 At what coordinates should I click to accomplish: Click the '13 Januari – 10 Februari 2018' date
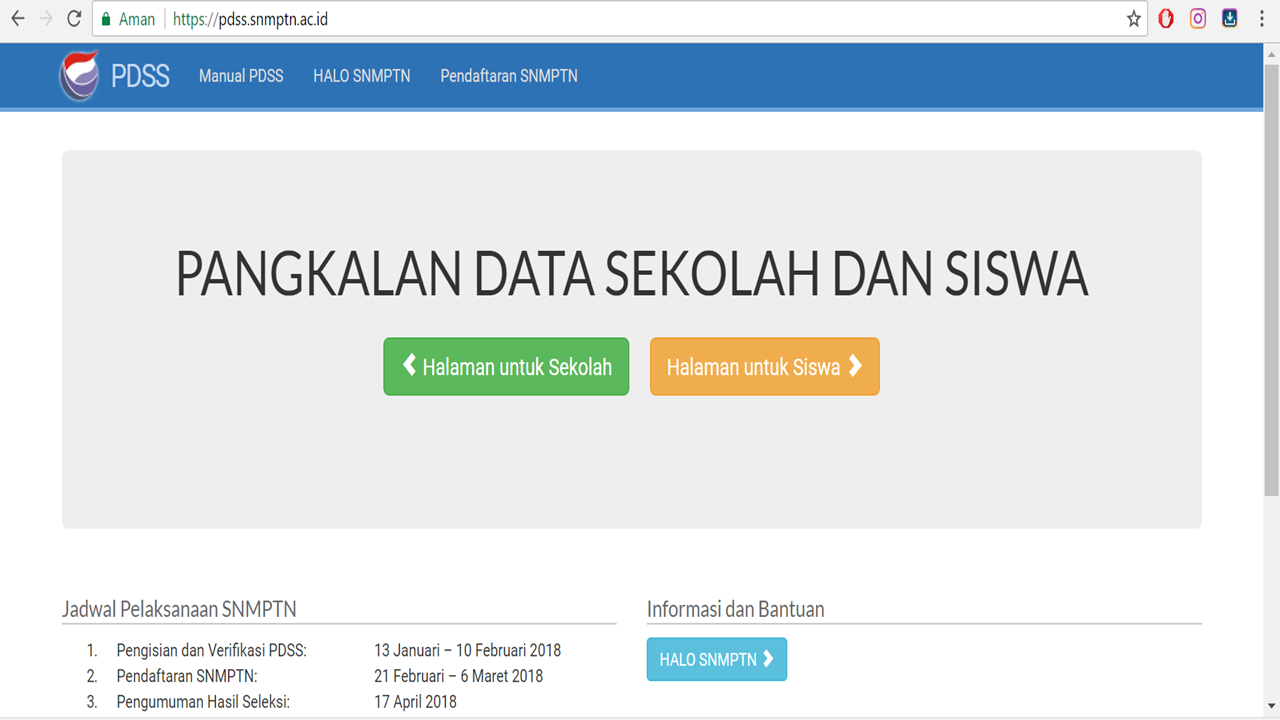pyautogui.click(x=467, y=651)
